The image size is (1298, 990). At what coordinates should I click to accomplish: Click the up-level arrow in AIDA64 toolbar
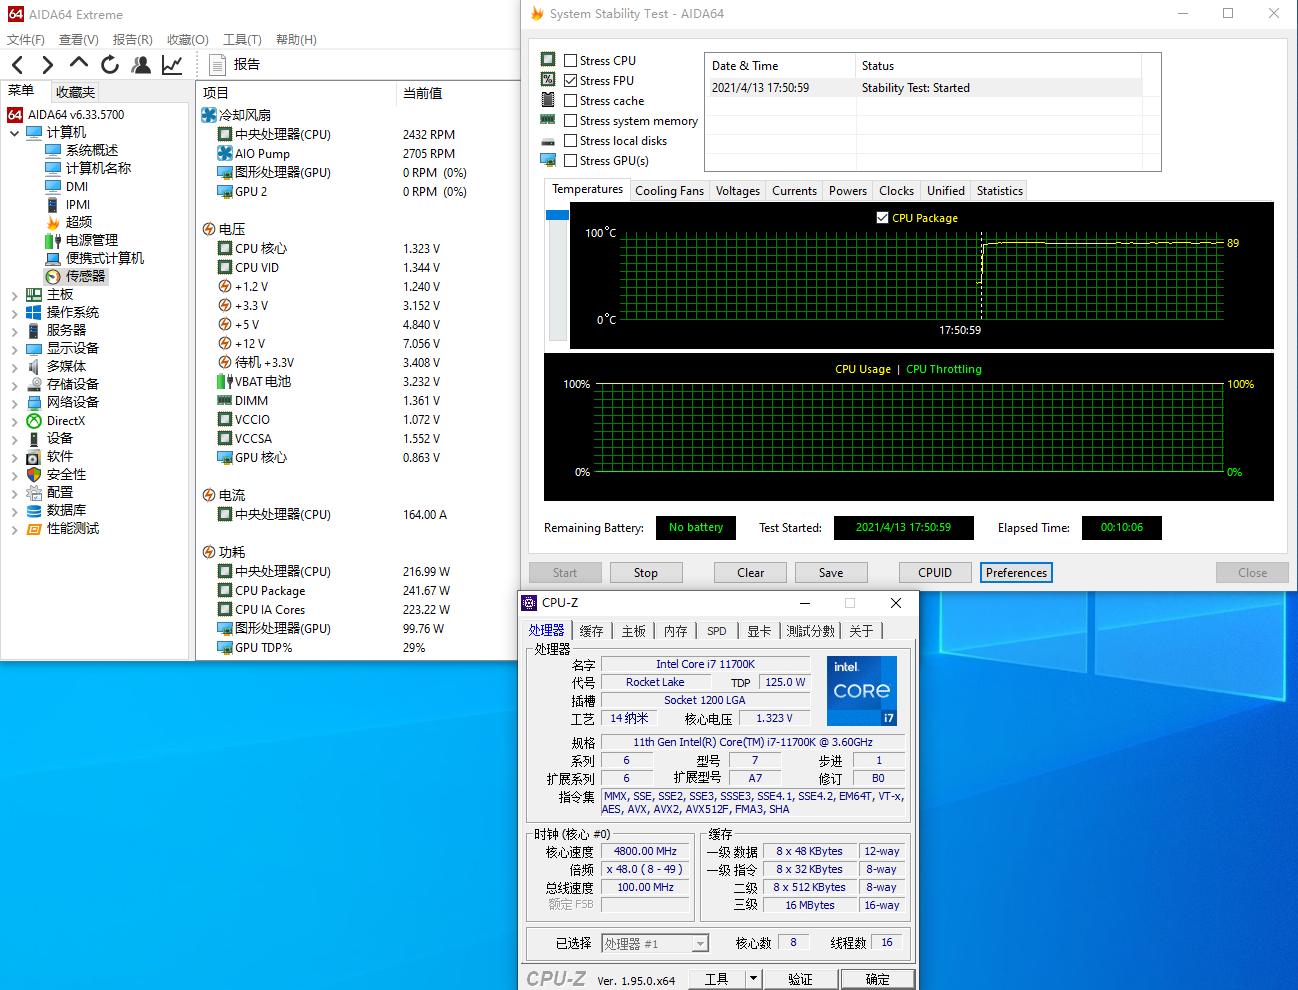(79, 63)
